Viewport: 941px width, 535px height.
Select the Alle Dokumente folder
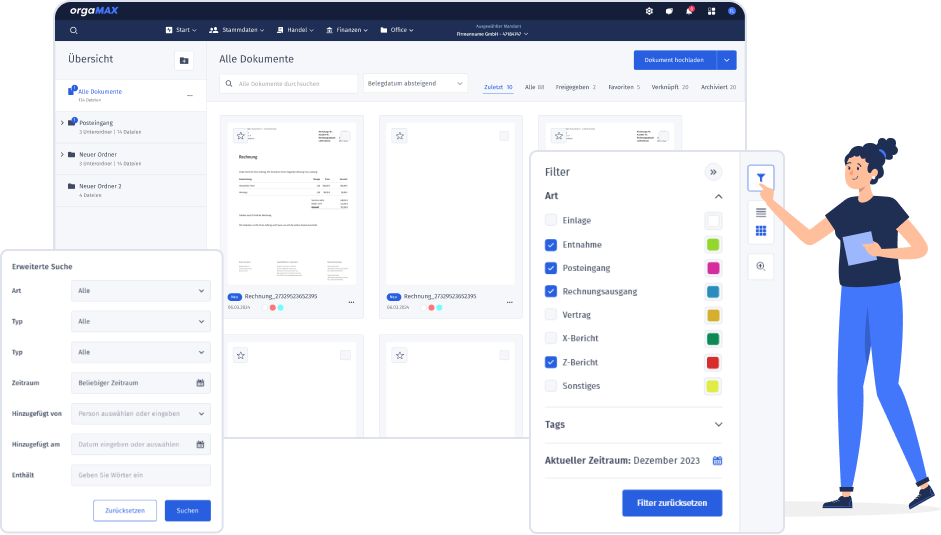(x=131, y=95)
